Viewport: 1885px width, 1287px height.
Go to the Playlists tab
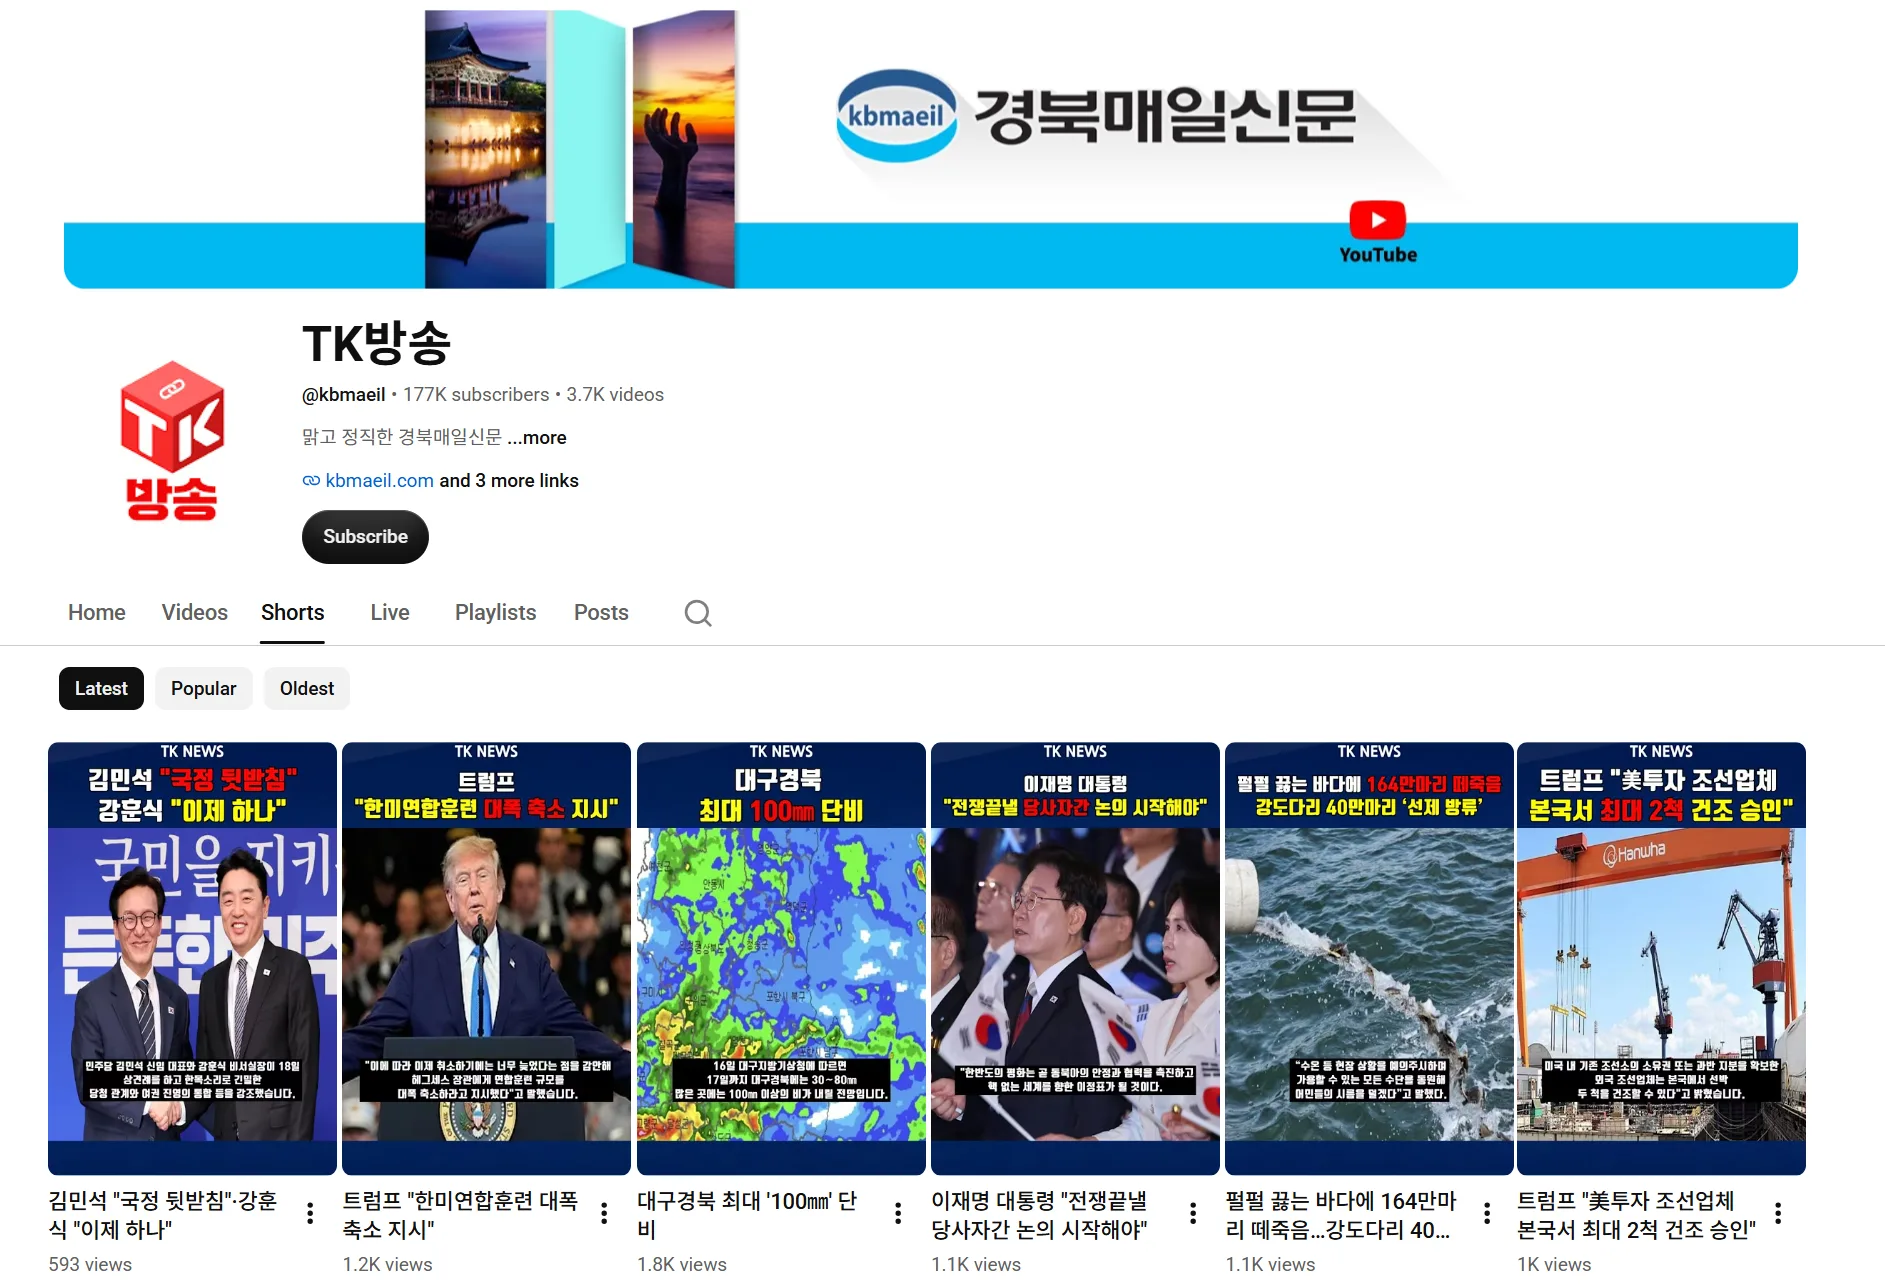coord(496,612)
